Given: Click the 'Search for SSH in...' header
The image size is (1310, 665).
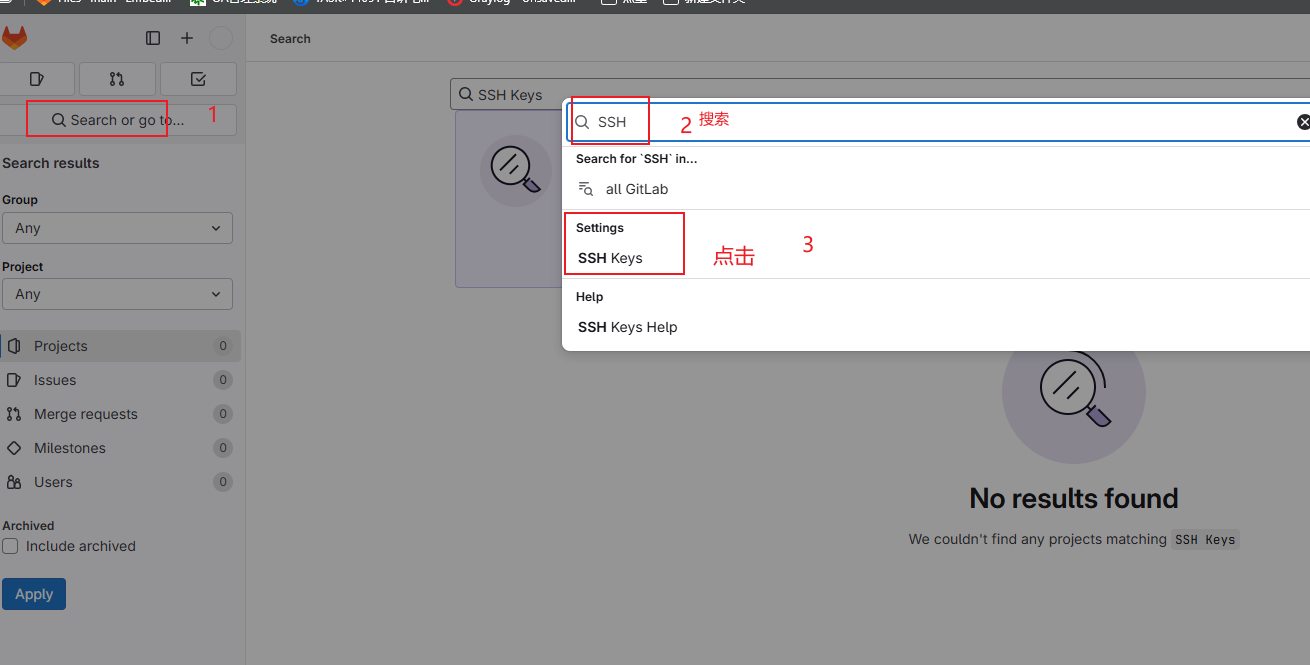Looking at the screenshot, I should pyautogui.click(x=637, y=159).
